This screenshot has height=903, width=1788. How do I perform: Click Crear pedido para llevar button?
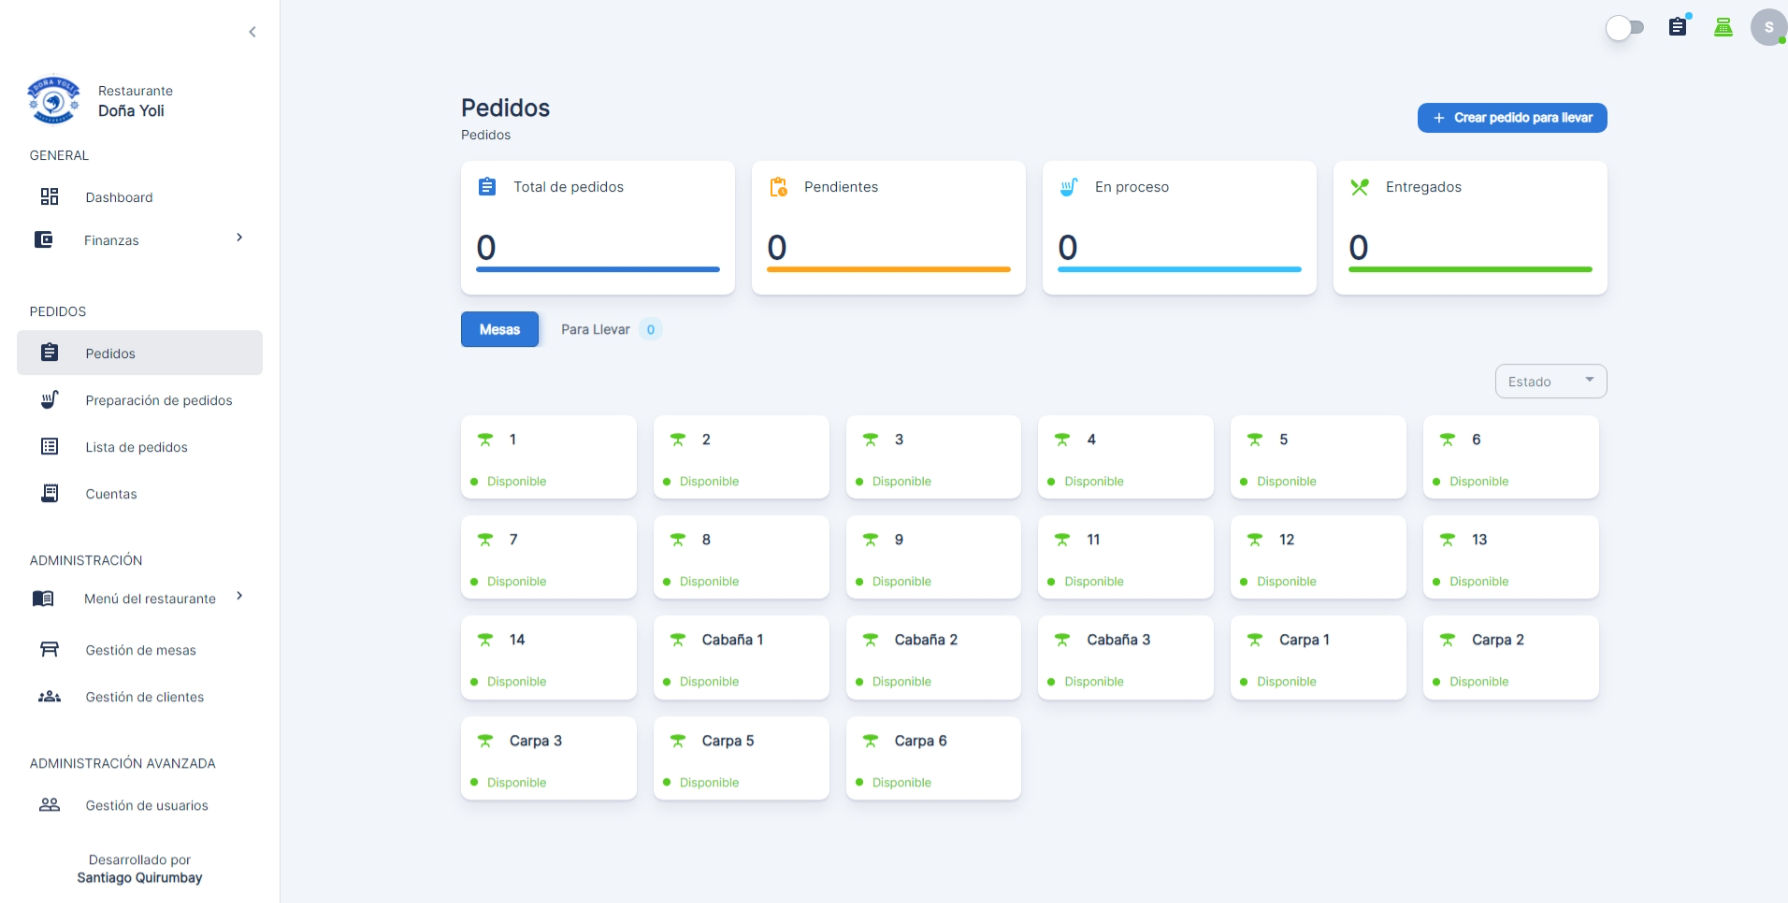pos(1512,118)
